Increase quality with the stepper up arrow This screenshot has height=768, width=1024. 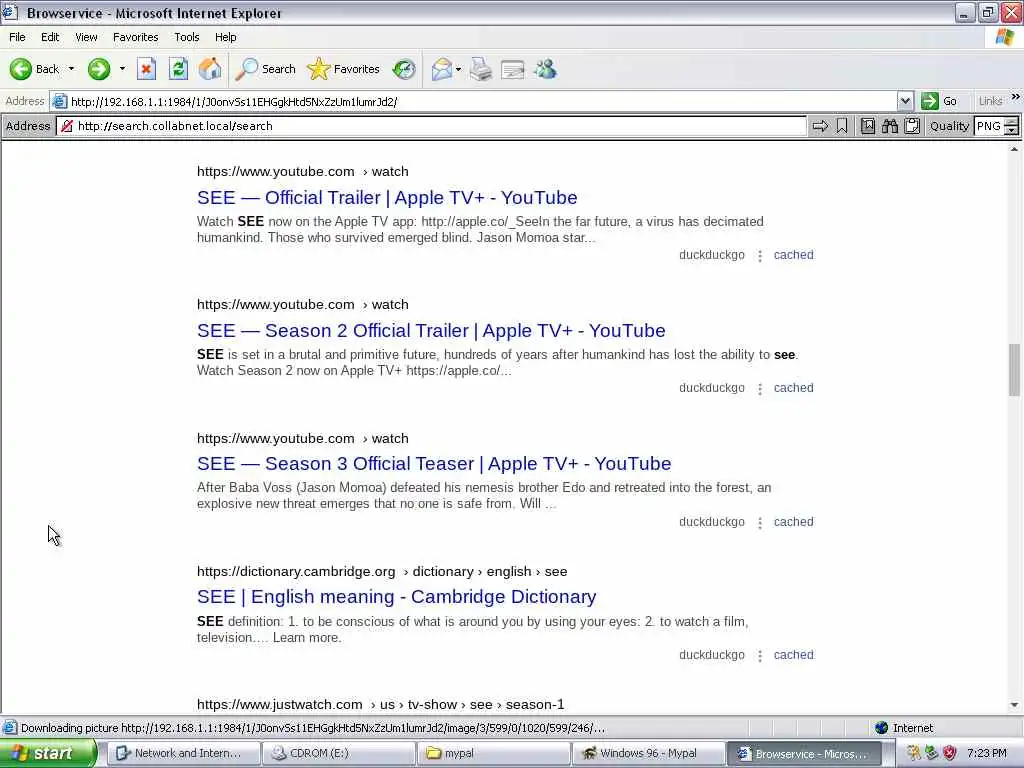[1012, 121]
